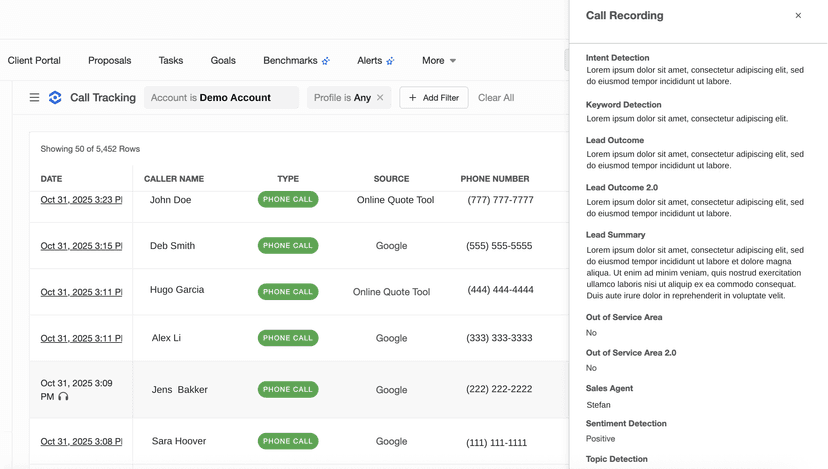The width and height of the screenshot is (828, 469).
Task: Click the Call Tracking logo icon
Action: click(x=55, y=97)
